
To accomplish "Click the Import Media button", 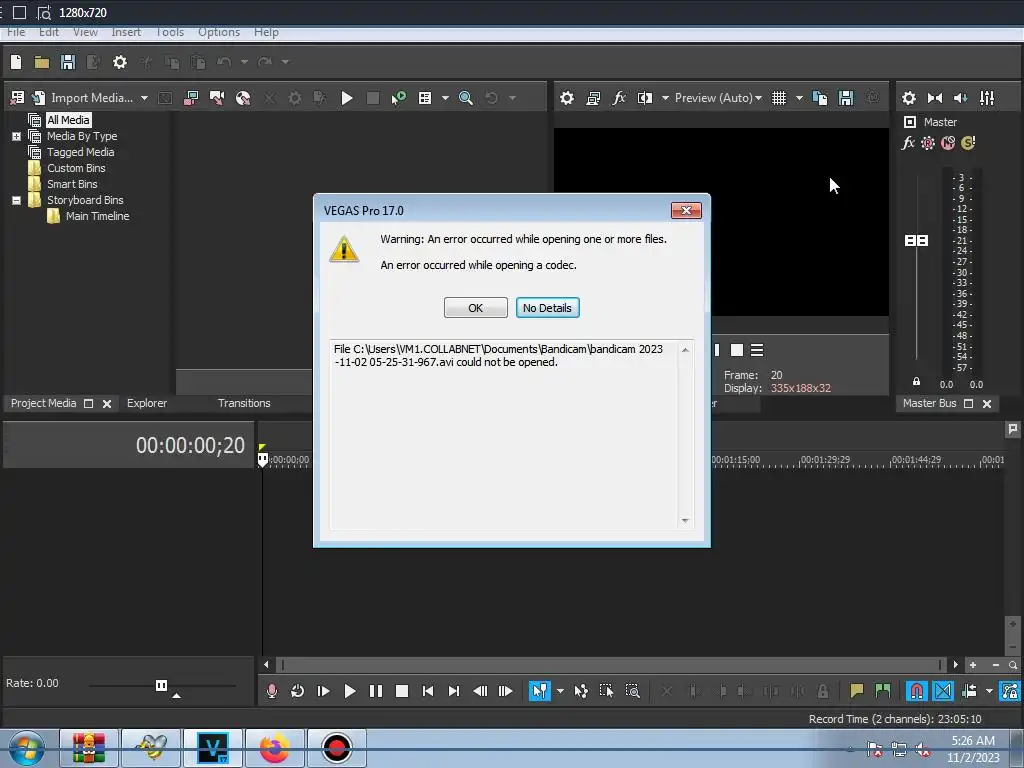I will pyautogui.click(x=83, y=98).
